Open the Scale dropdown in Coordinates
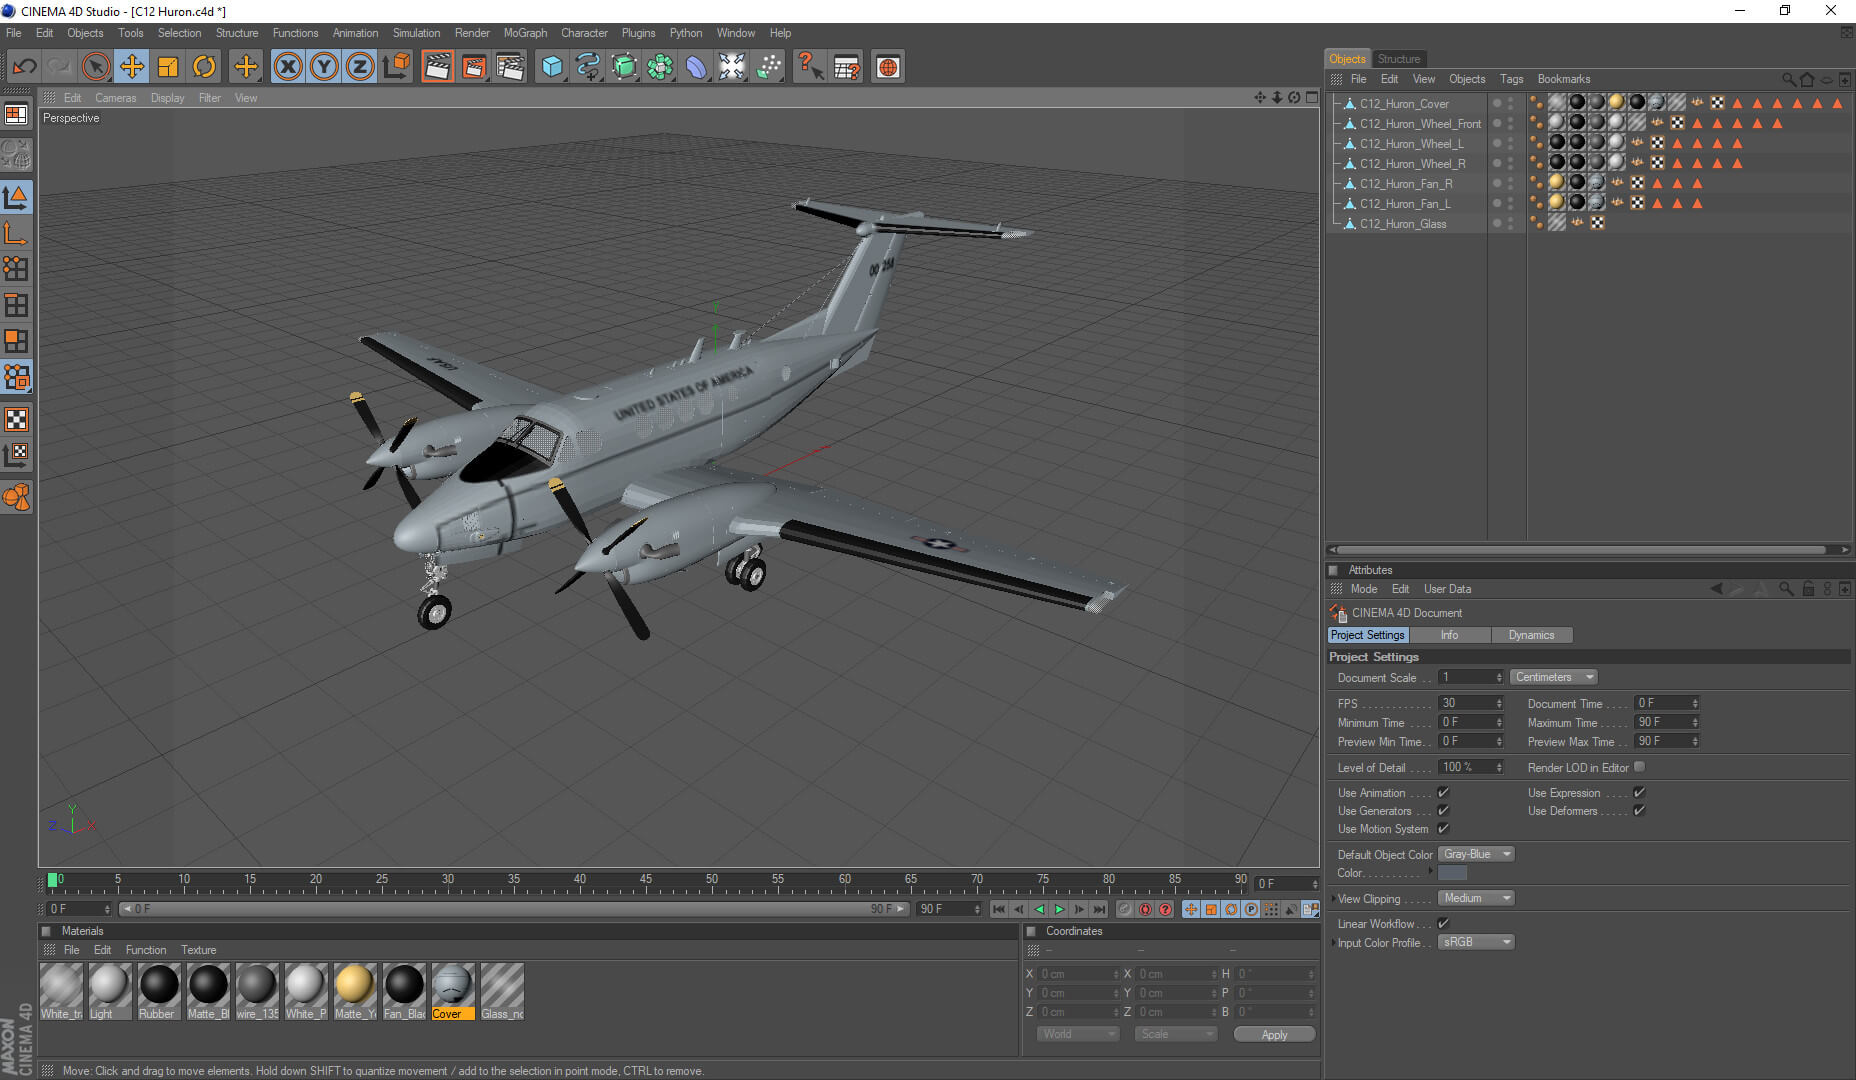 click(1176, 1034)
